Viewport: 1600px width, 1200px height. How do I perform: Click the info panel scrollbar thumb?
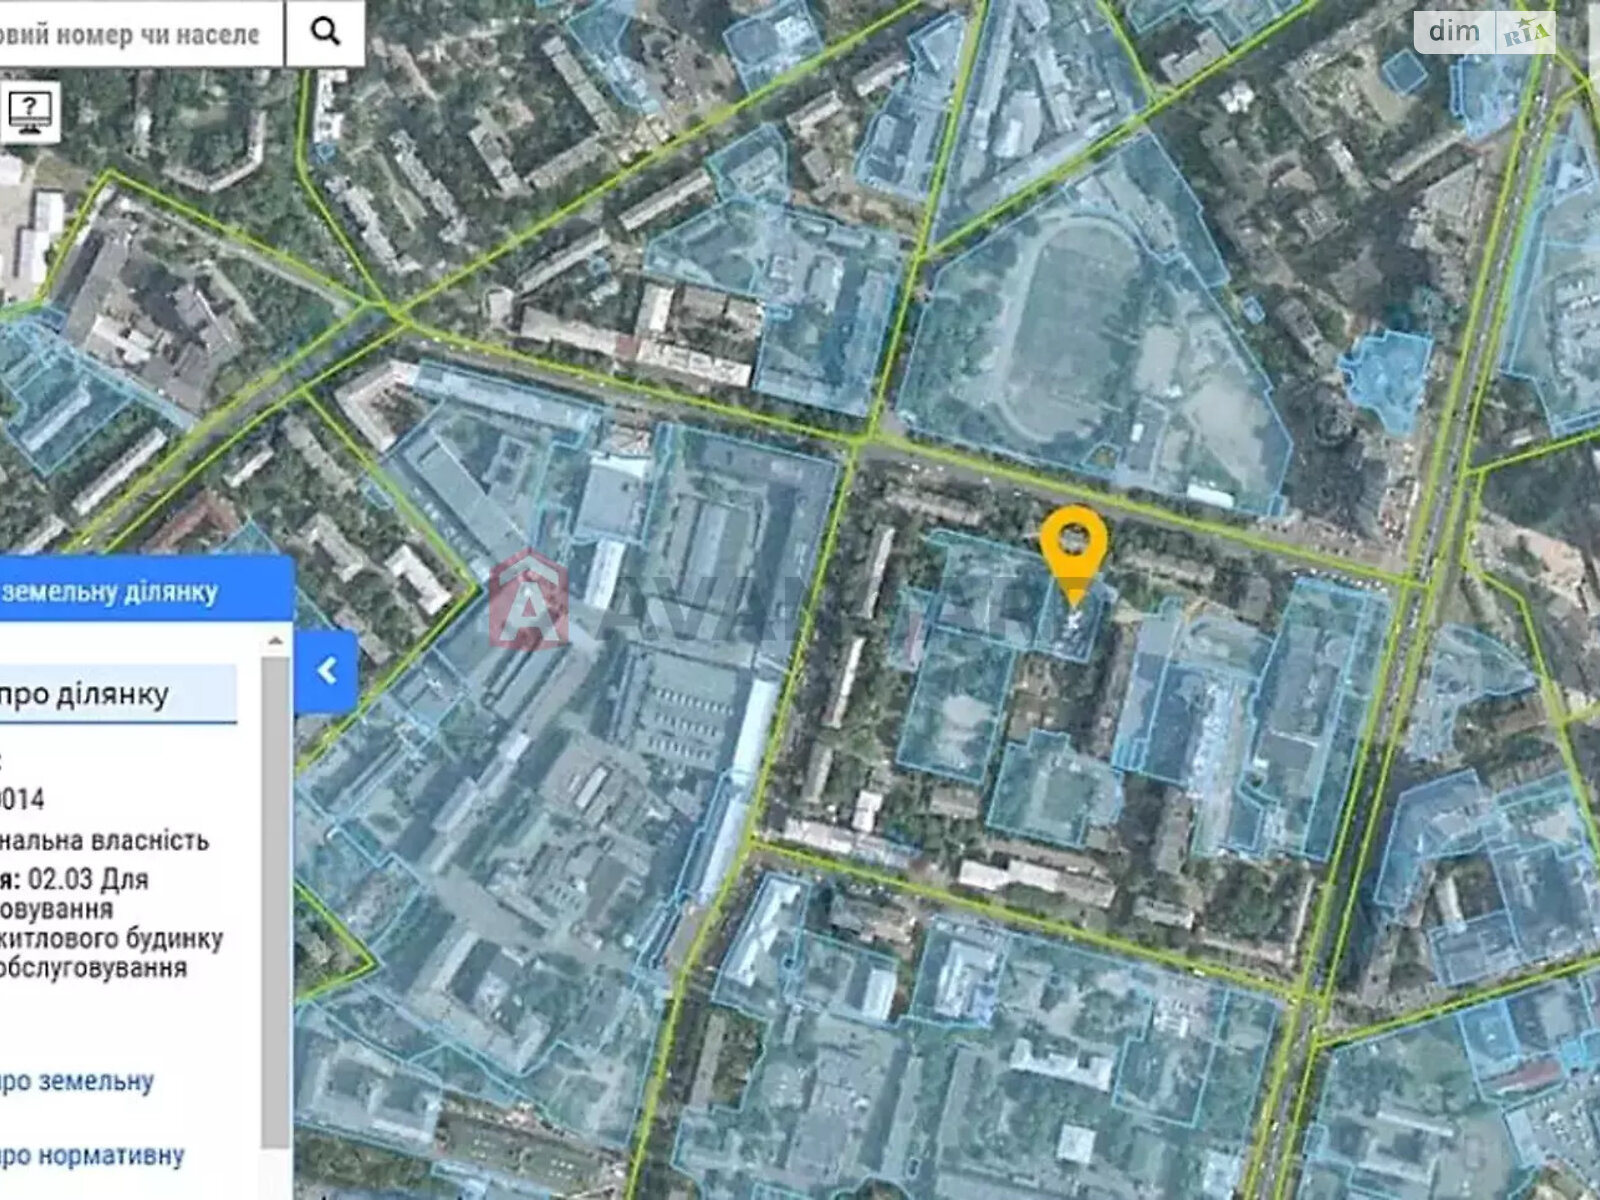pos(275,900)
